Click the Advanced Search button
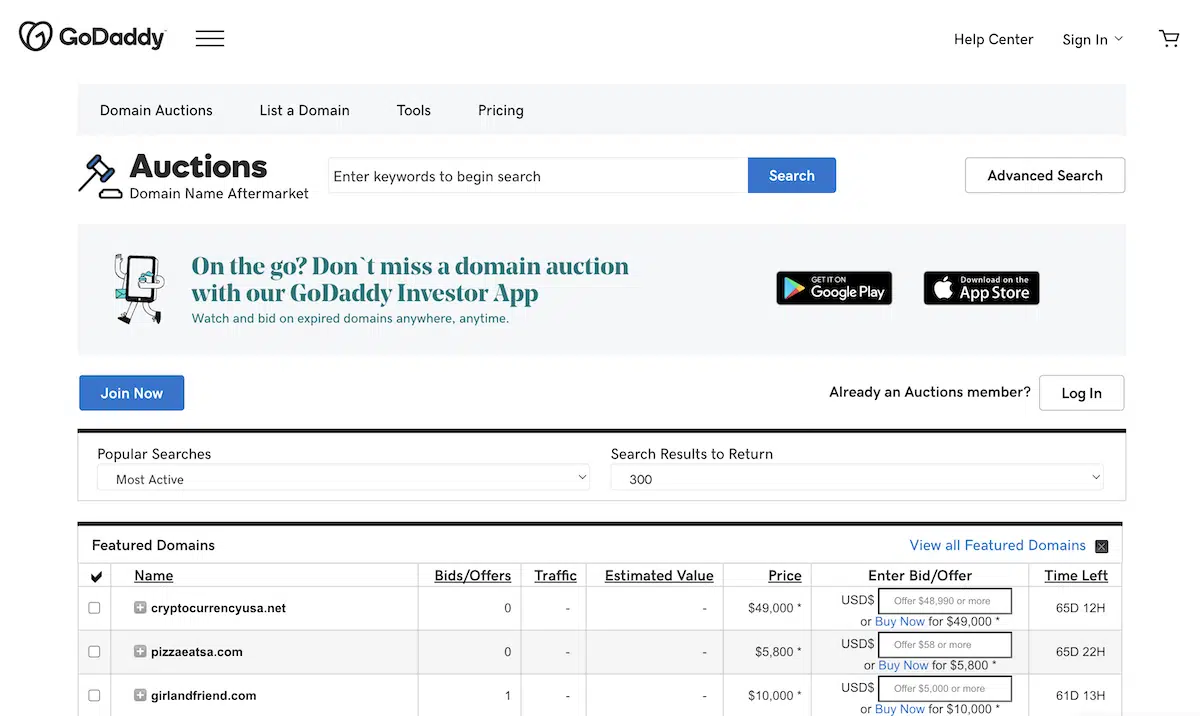The width and height of the screenshot is (1200, 716). pyautogui.click(x=1045, y=175)
